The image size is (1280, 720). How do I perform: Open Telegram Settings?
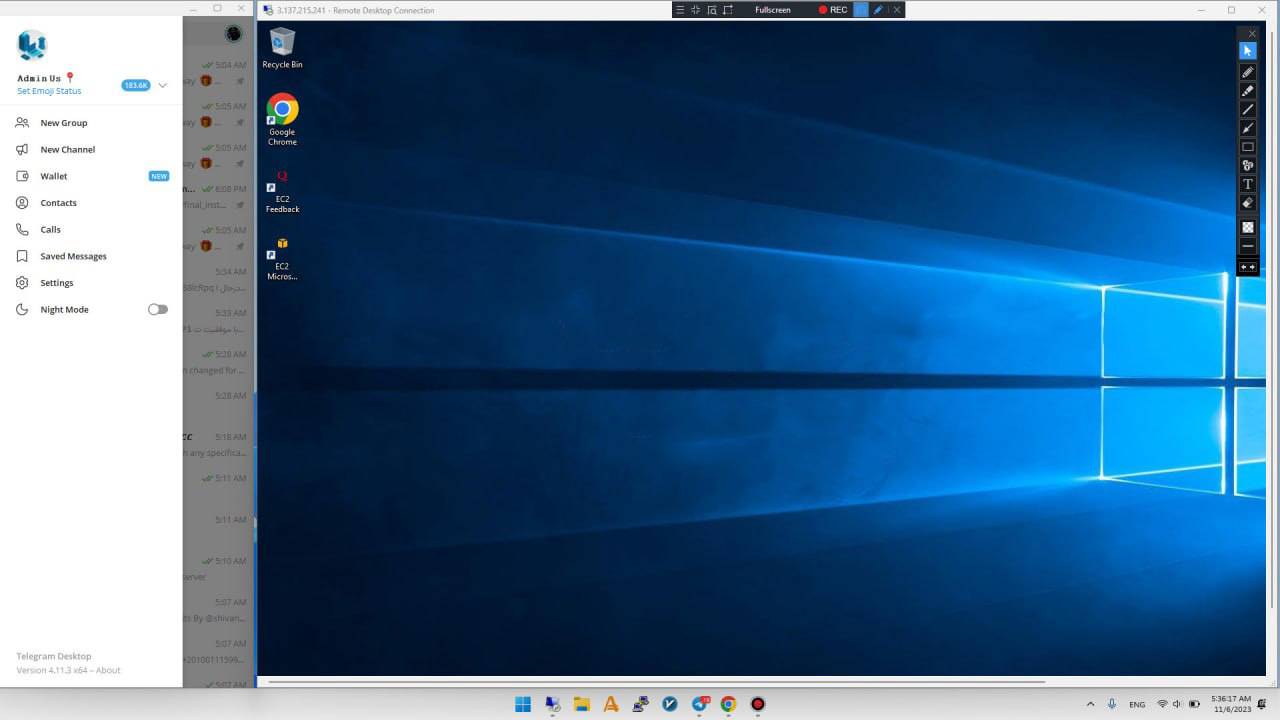click(x=57, y=283)
